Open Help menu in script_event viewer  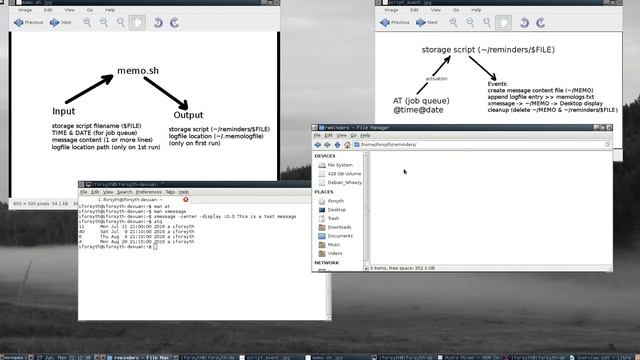click(x=476, y=10)
